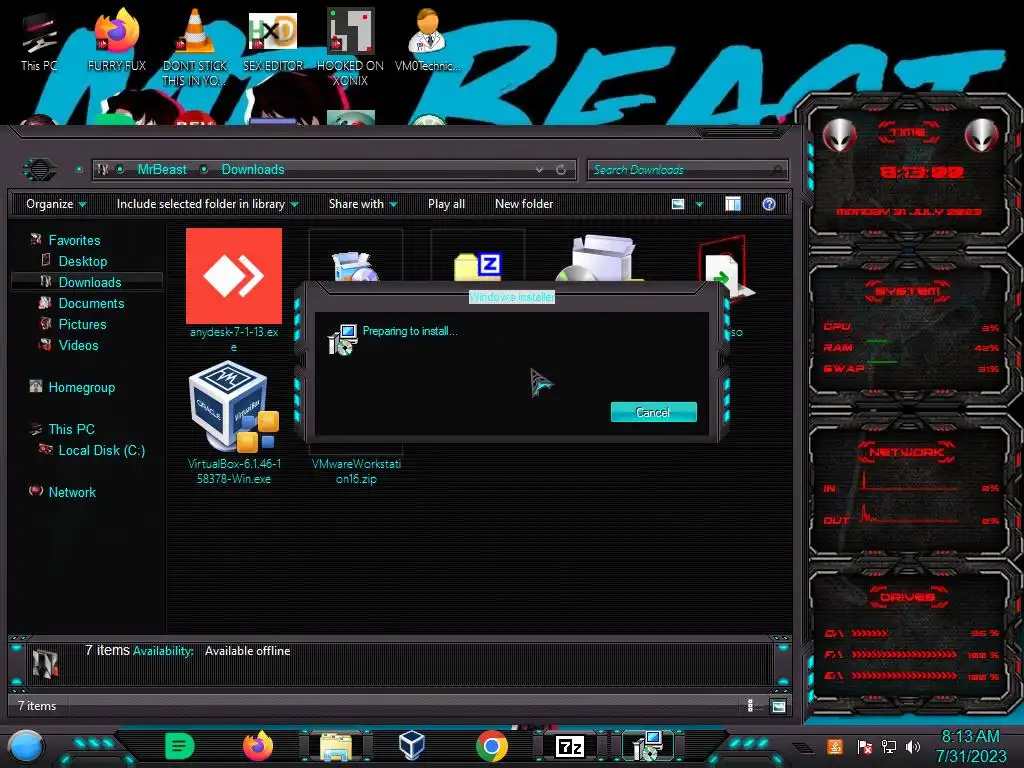This screenshot has height=768, width=1024.
Task: Select the anydesk-7-1-13.exe file
Action: 234,290
